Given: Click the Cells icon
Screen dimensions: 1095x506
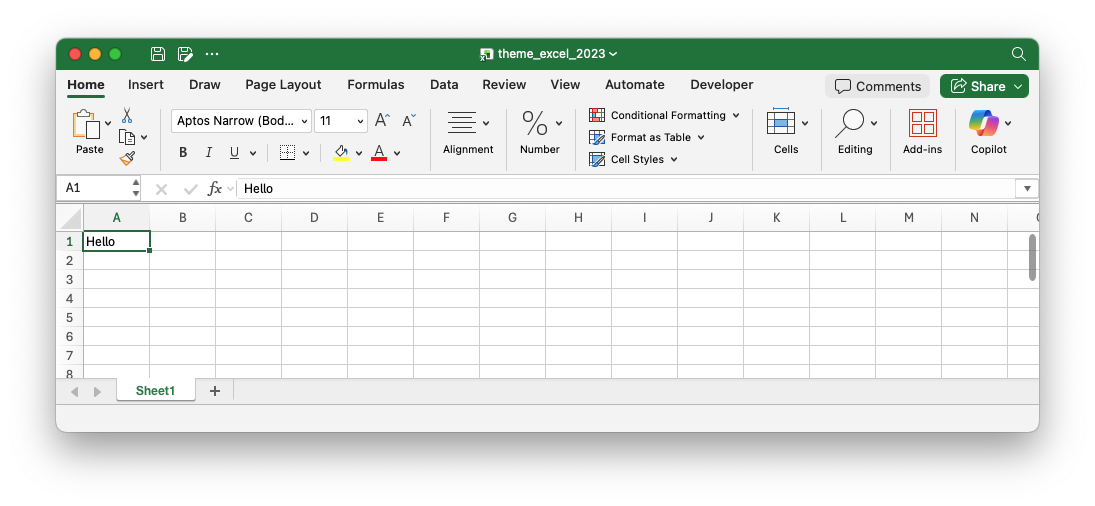Looking at the screenshot, I should (x=781, y=122).
